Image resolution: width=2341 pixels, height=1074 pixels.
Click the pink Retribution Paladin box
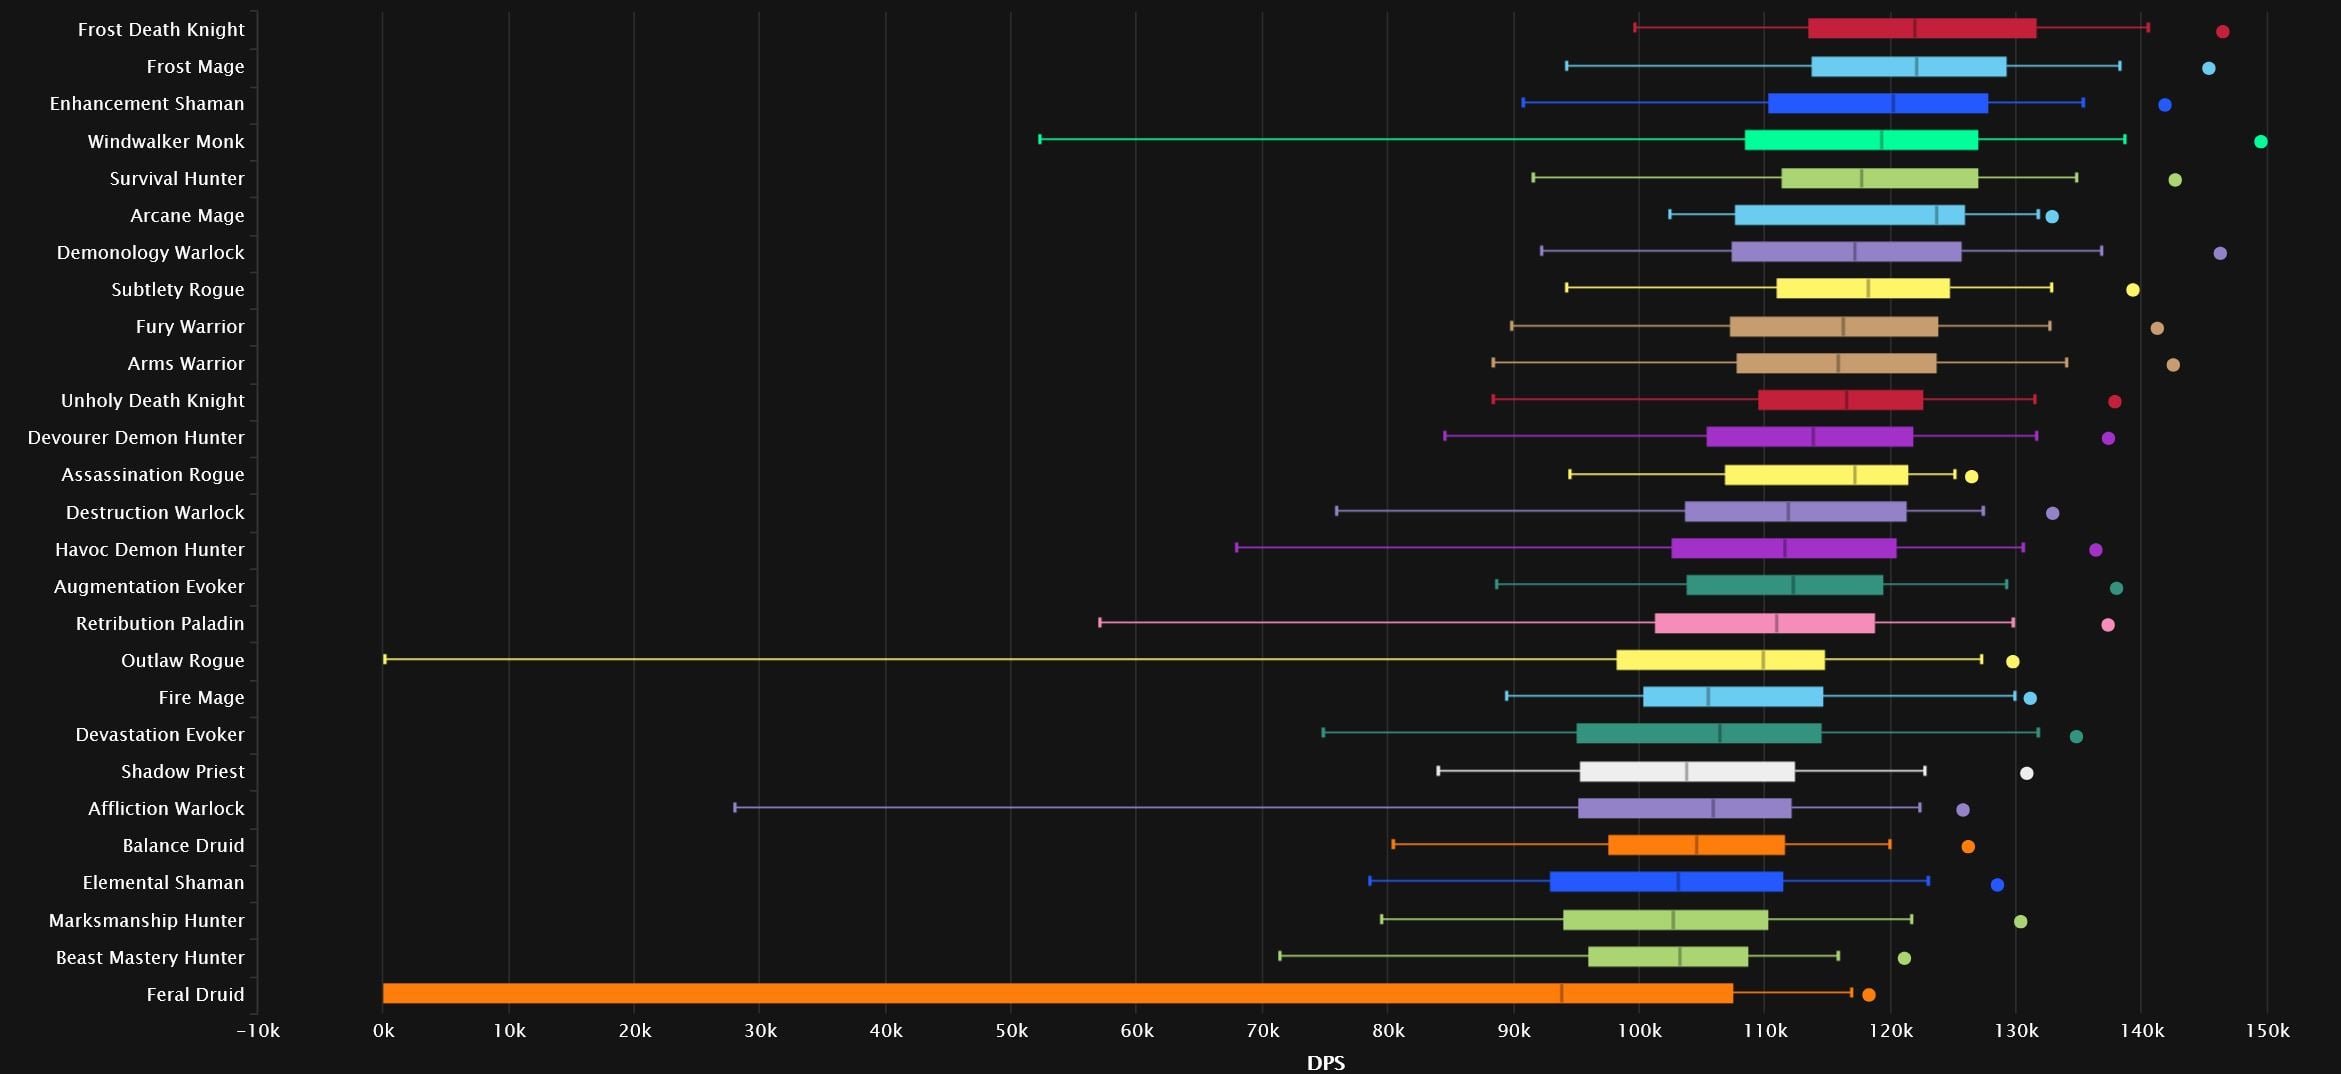tap(1764, 624)
